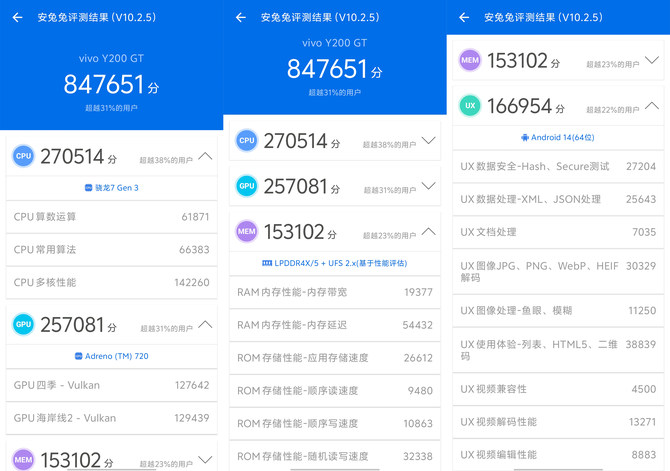Screen dimensions: 670x471
Task: Tap the 847651 total score in the left screenshot
Action: pos(111,84)
